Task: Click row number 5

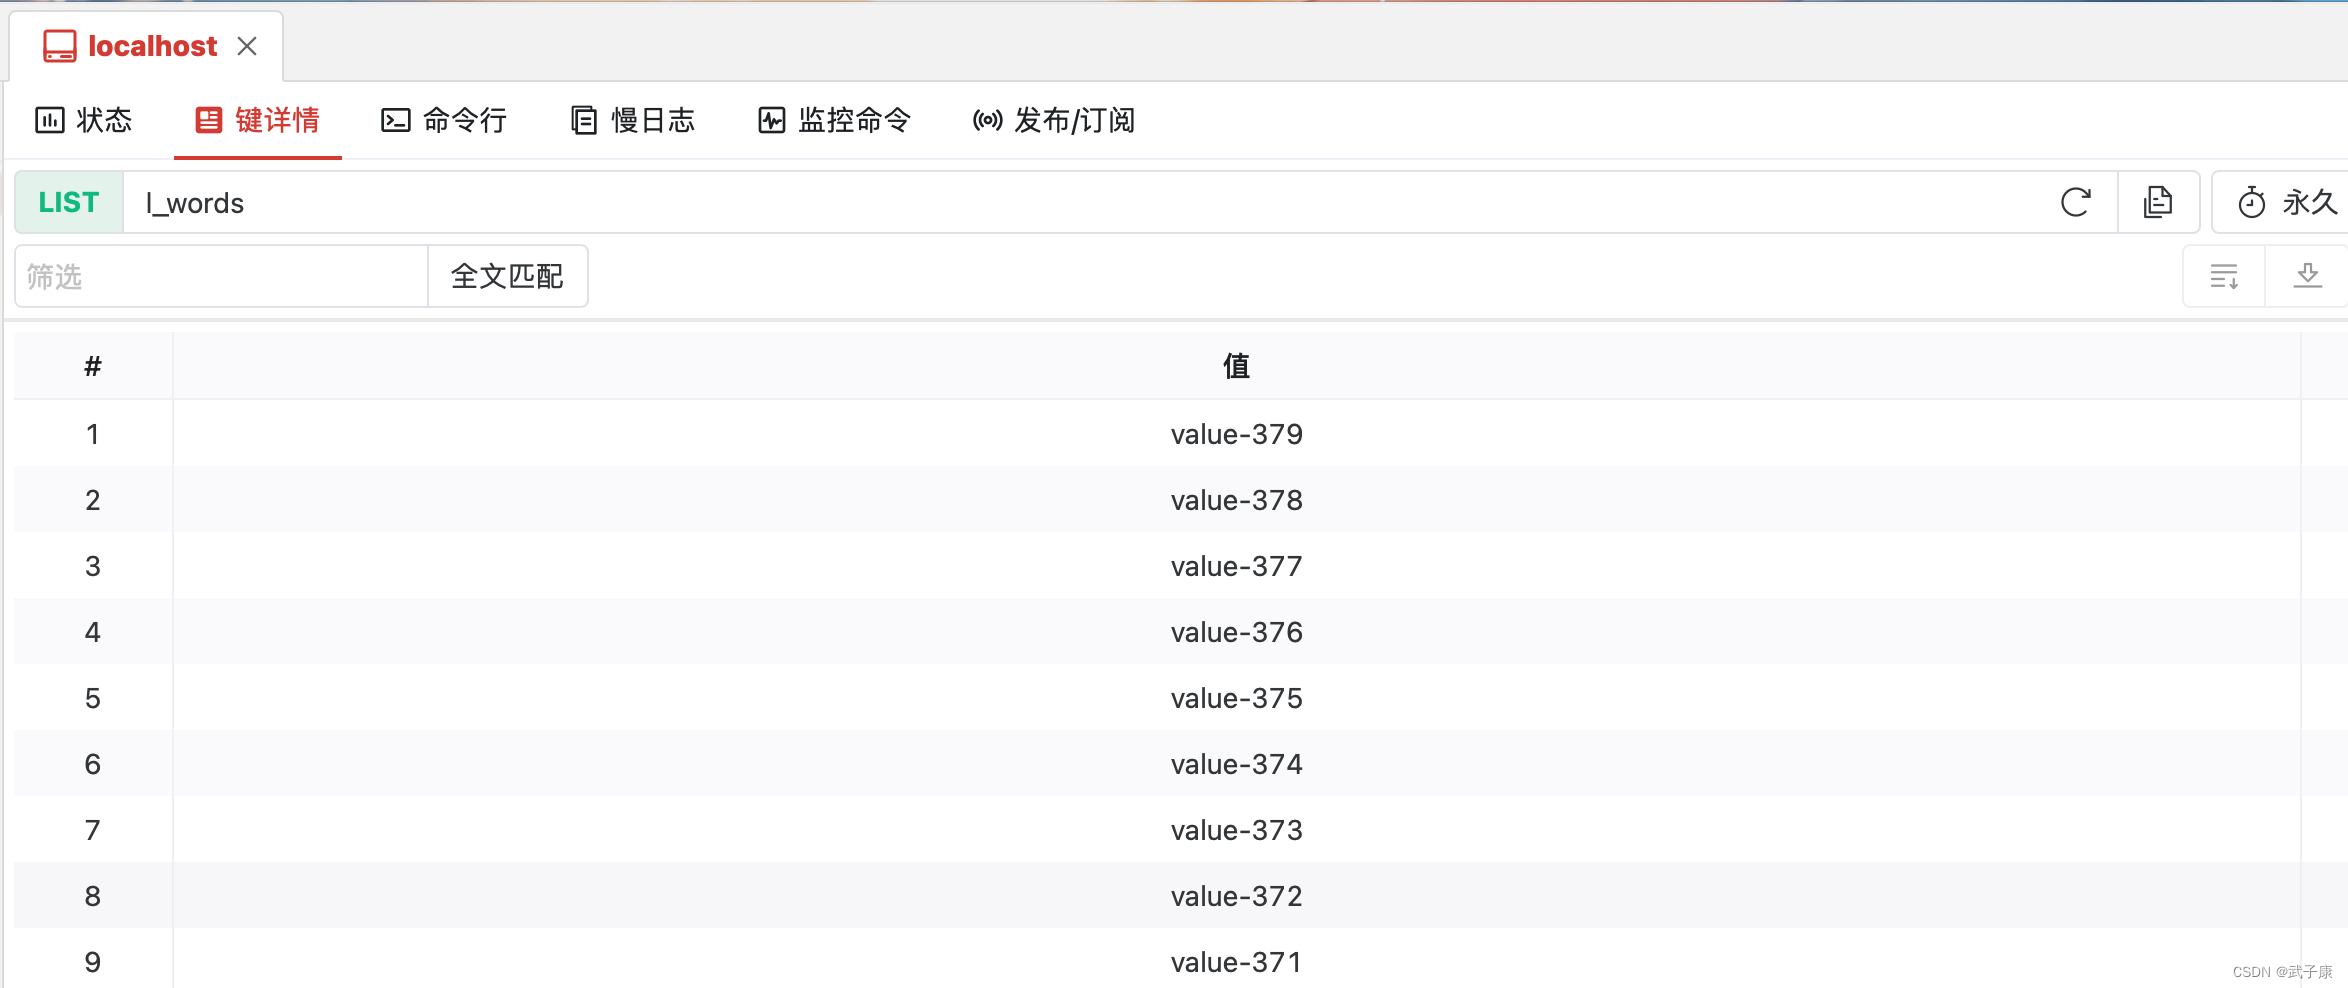Action: [x=93, y=698]
